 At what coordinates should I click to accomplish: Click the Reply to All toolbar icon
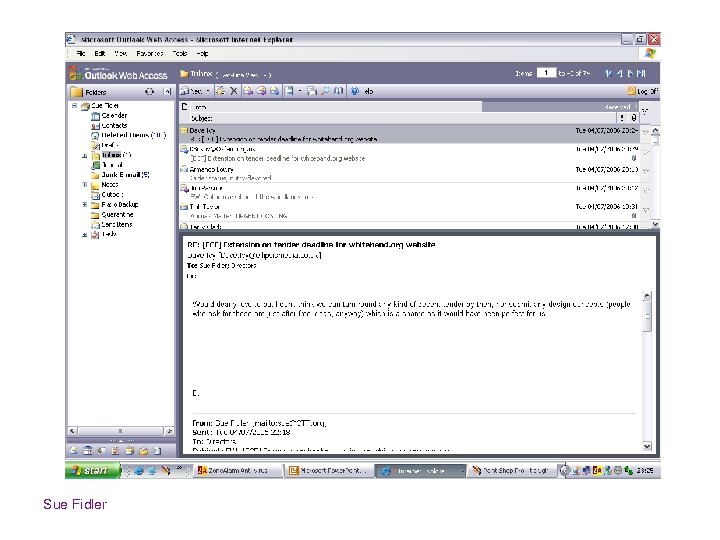pos(261,91)
